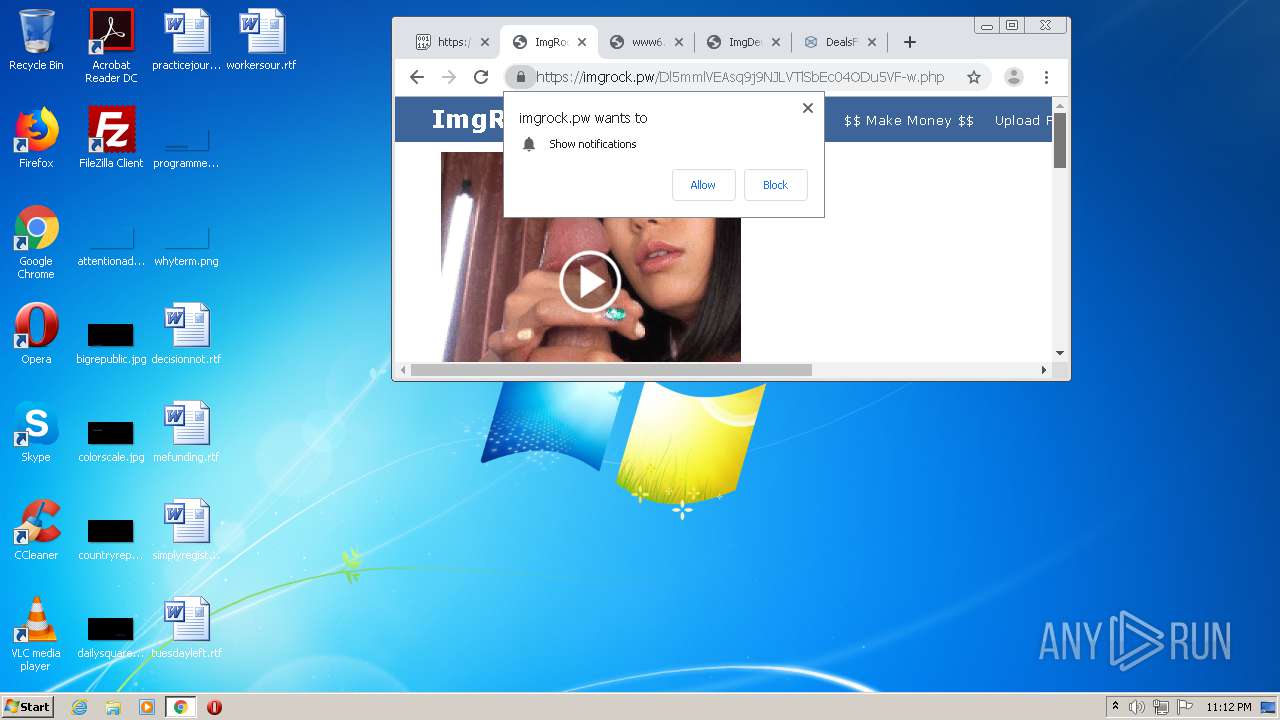Image resolution: width=1280 pixels, height=720 pixels.
Task: Allow notifications from imgrock.pw
Action: pos(703,185)
